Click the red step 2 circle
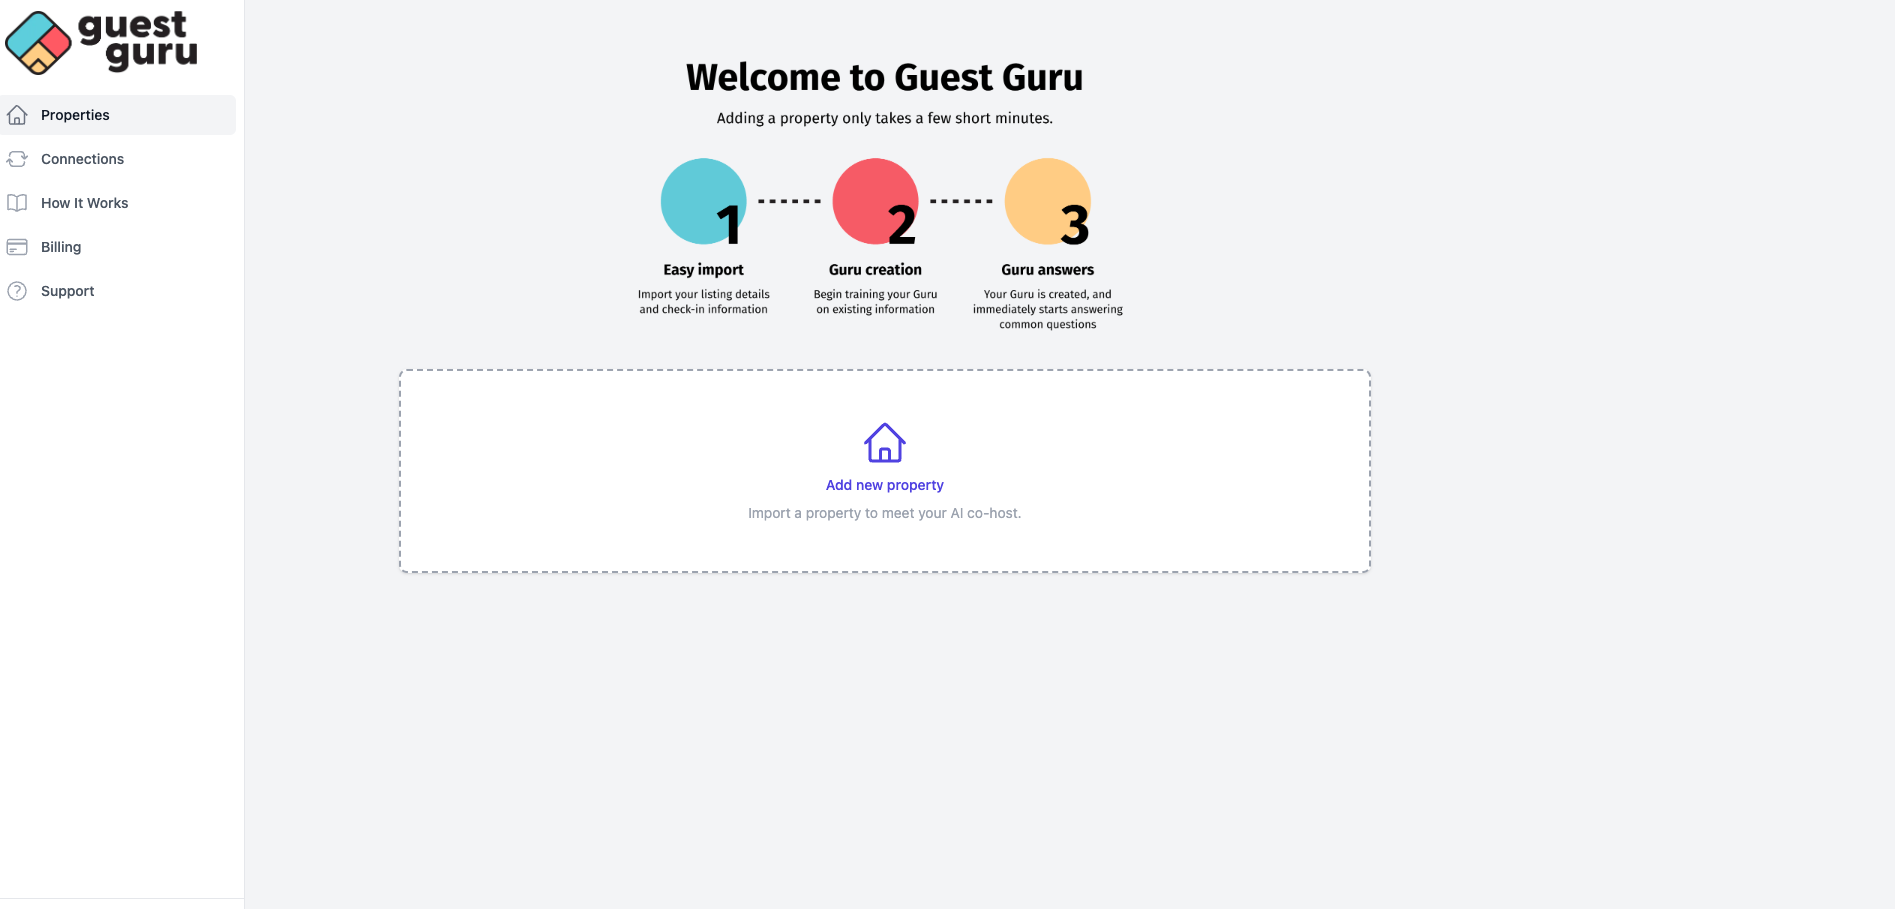 pos(876,201)
